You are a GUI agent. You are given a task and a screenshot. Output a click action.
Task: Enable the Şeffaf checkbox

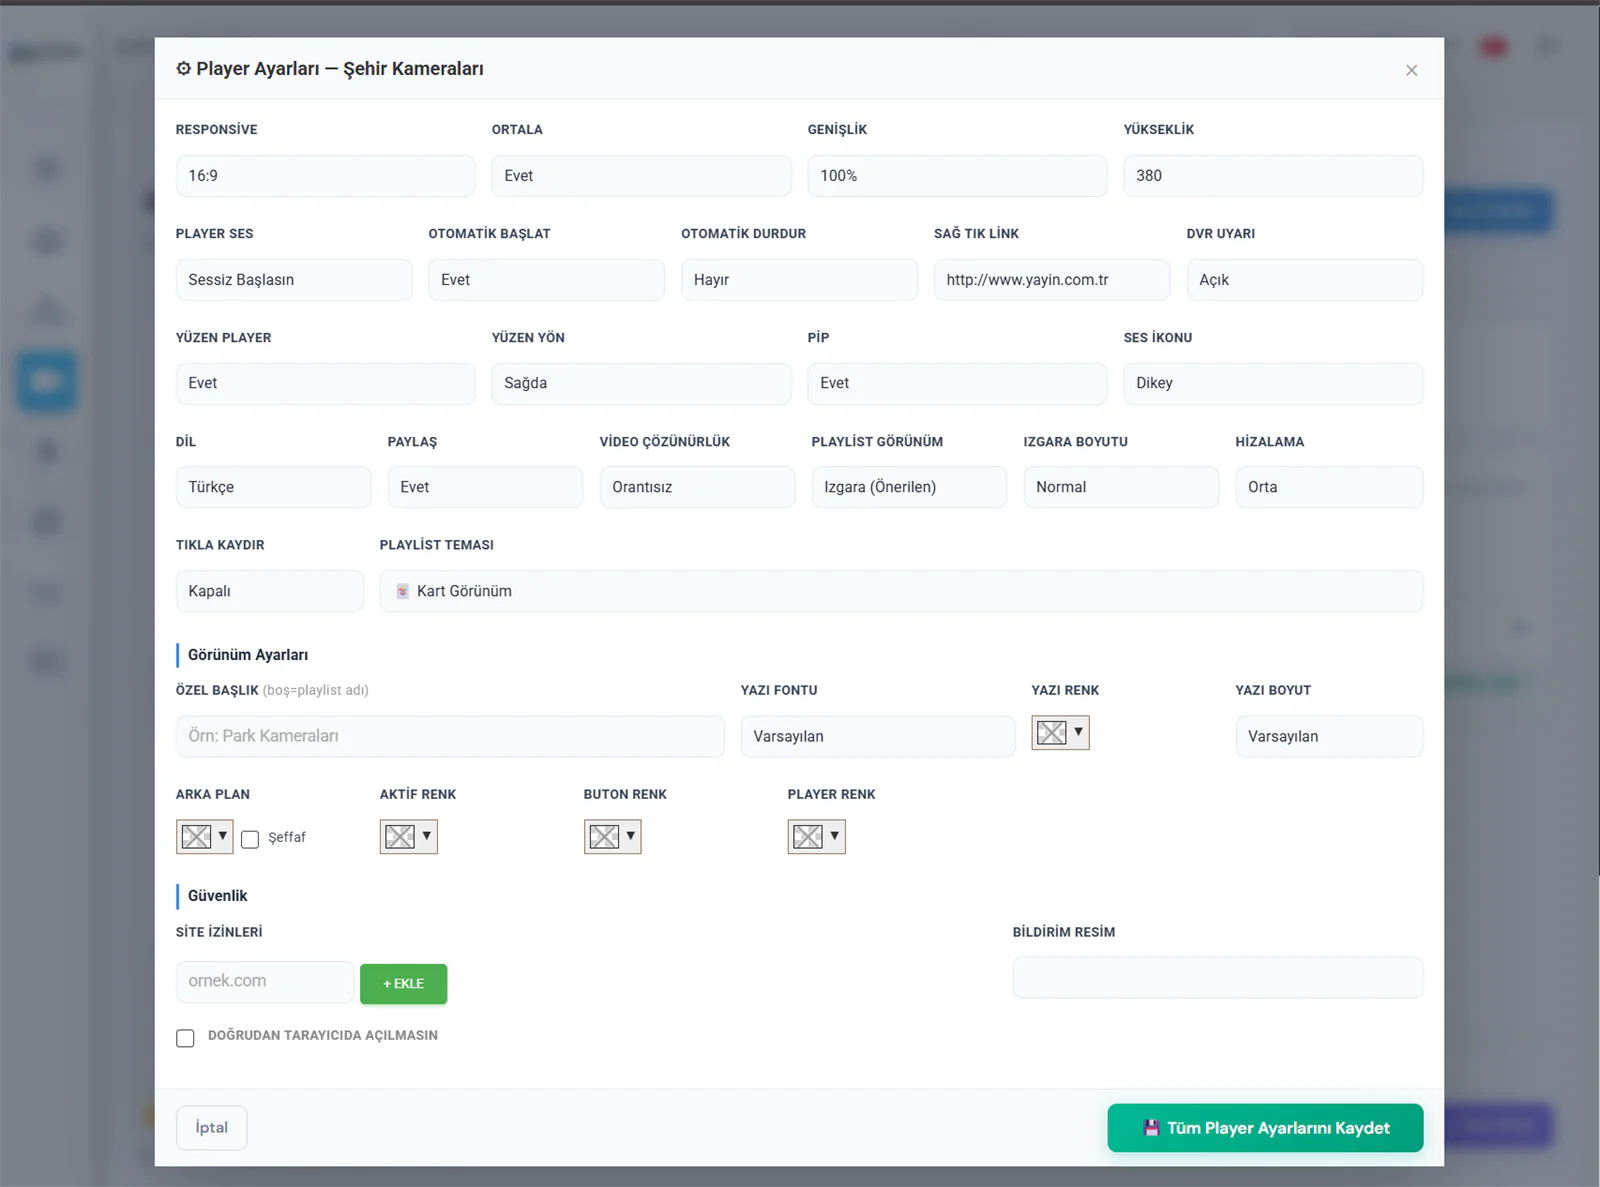coord(250,839)
